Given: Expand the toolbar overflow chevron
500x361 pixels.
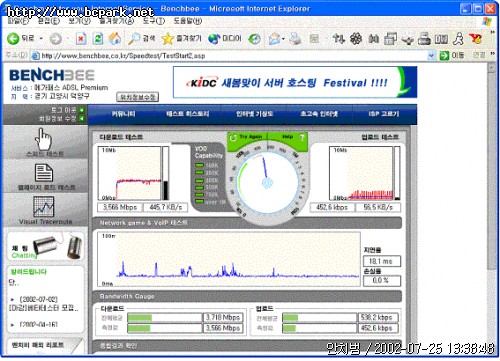Looking at the screenshot, I should (492, 33).
